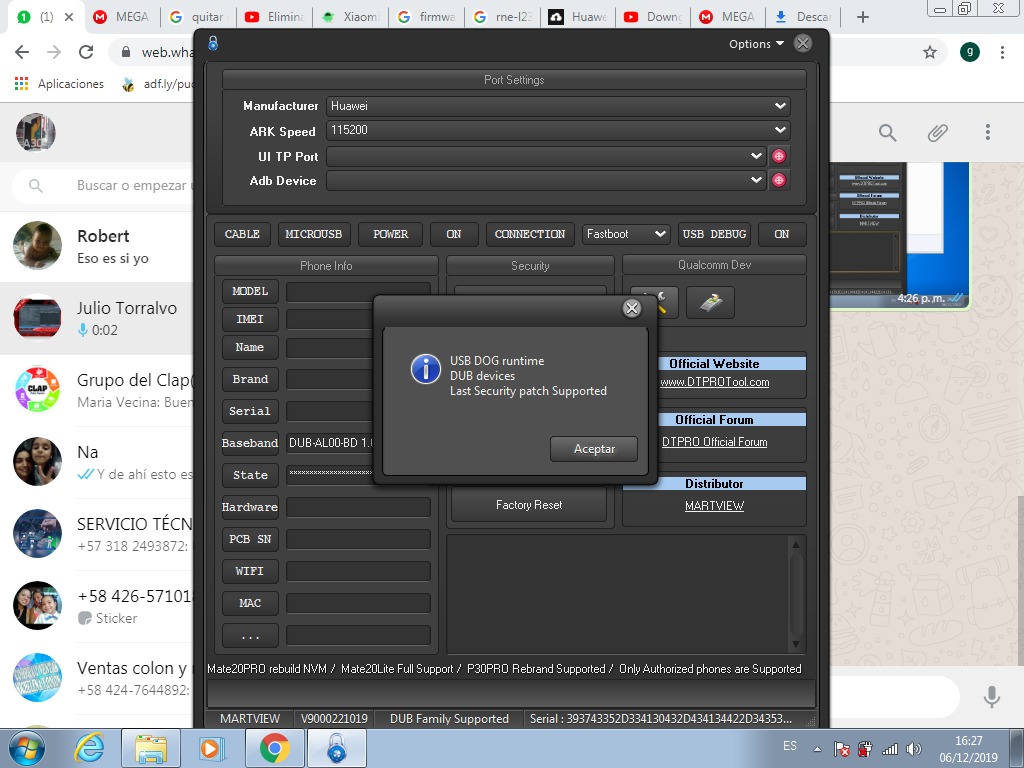
Task: Click the MICROUSB button
Action: 313,234
